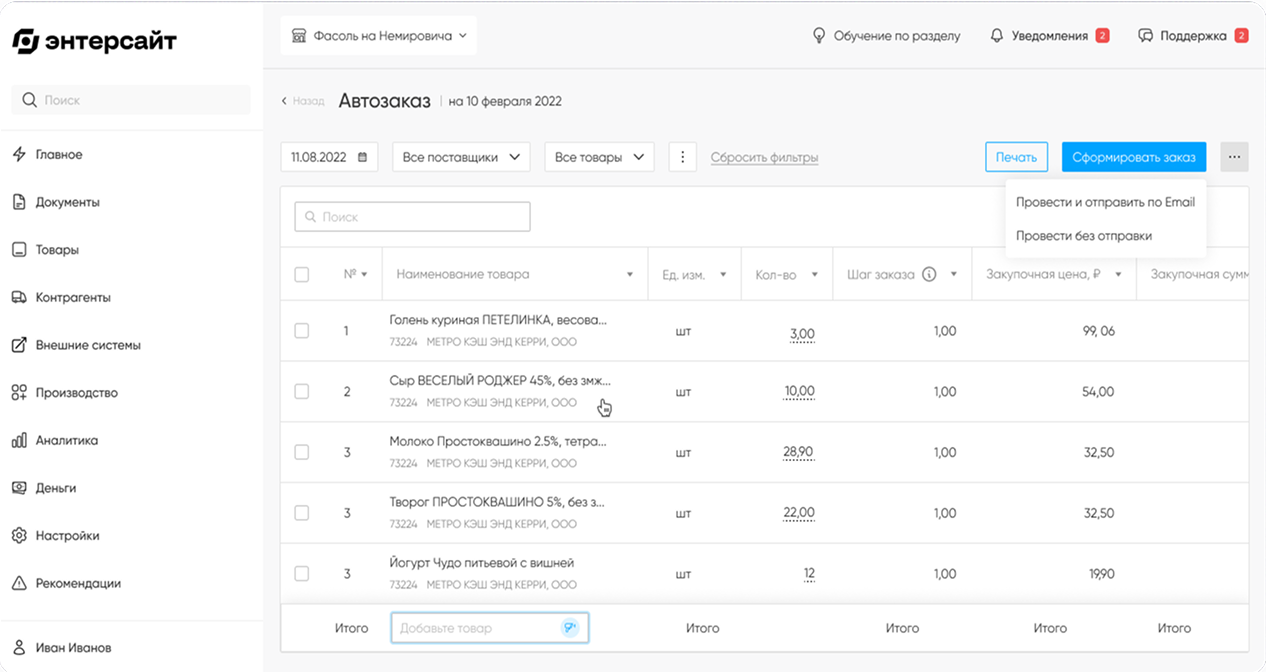This screenshot has height=672, width=1266.
Task: Click the table search input field
Action: coord(412,217)
